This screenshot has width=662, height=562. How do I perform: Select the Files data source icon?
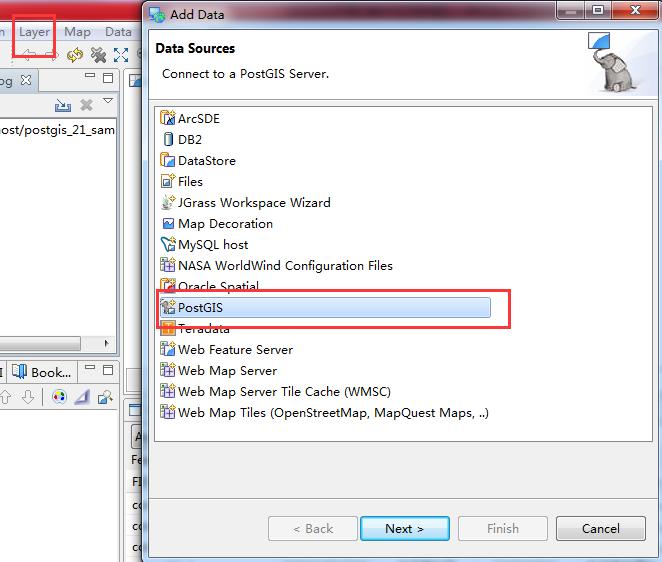click(x=168, y=181)
